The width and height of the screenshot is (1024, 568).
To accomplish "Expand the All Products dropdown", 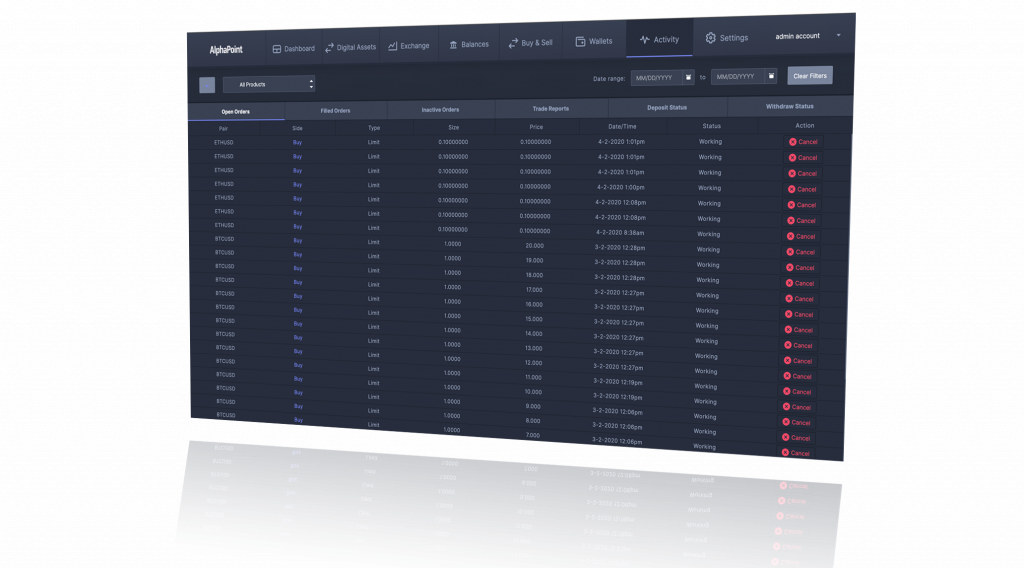I will tap(311, 85).
